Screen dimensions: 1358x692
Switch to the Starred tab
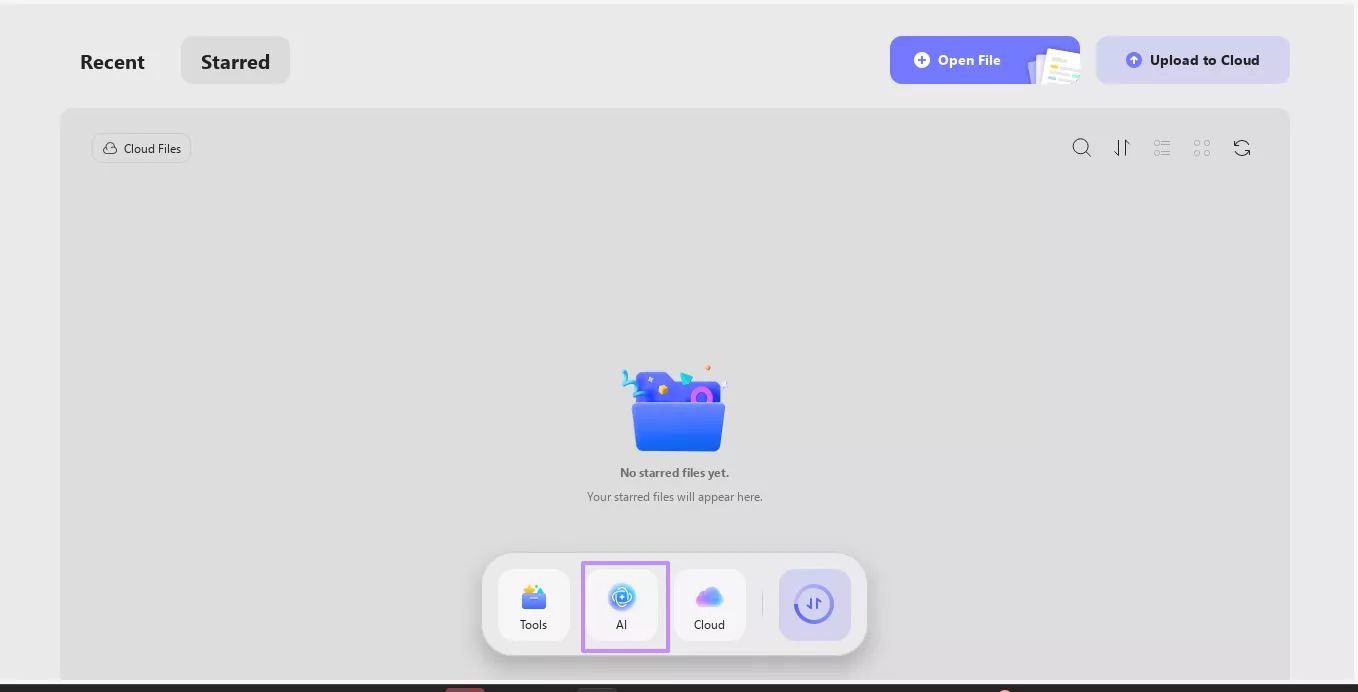pos(235,61)
